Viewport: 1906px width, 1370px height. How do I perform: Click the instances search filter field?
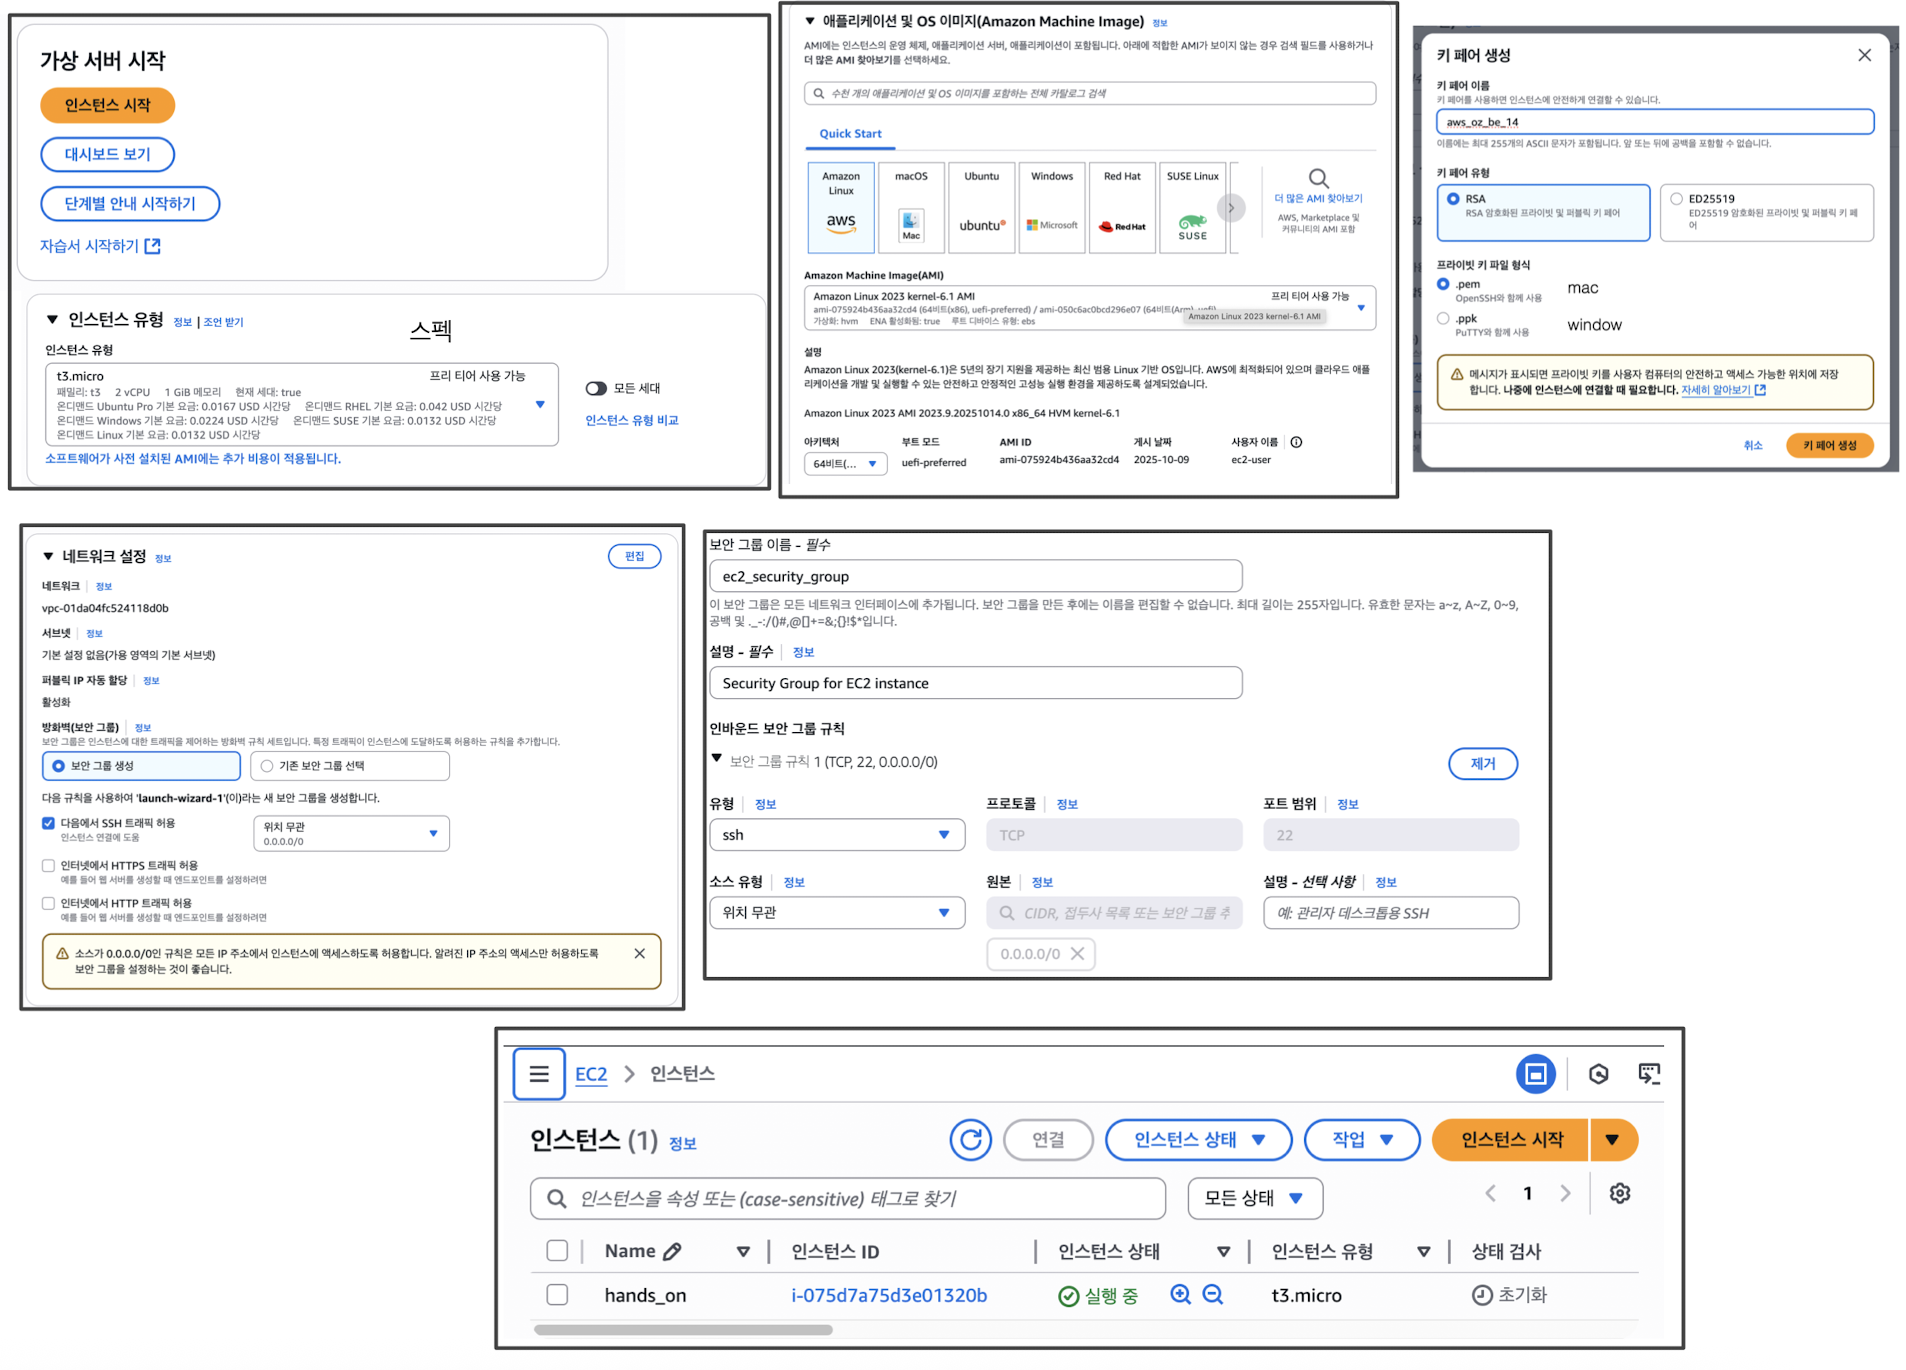(x=848, y=1198)
